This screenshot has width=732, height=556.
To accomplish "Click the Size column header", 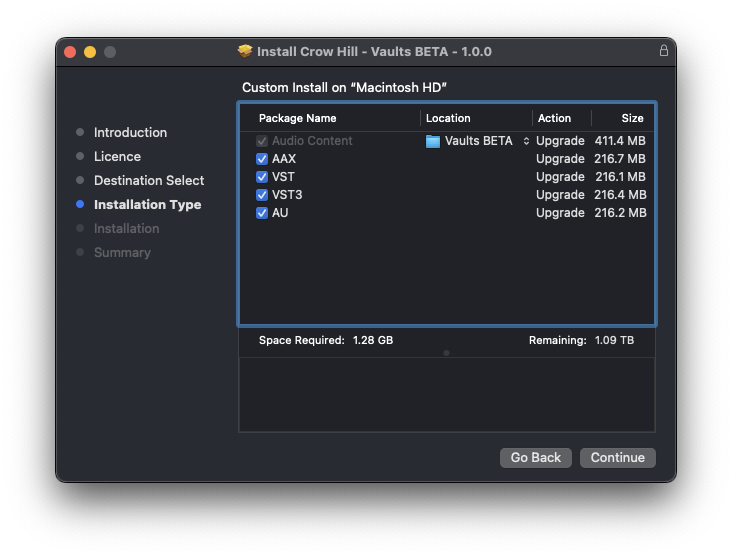I will point(632,118).
